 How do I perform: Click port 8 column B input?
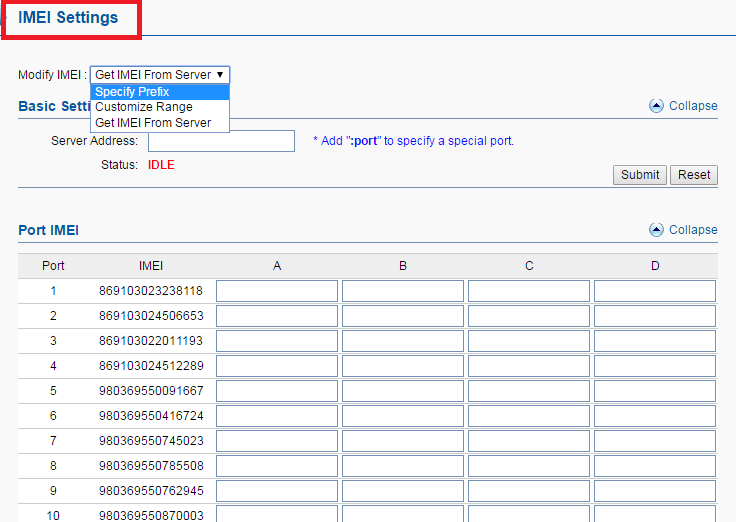tap(403, 466)
